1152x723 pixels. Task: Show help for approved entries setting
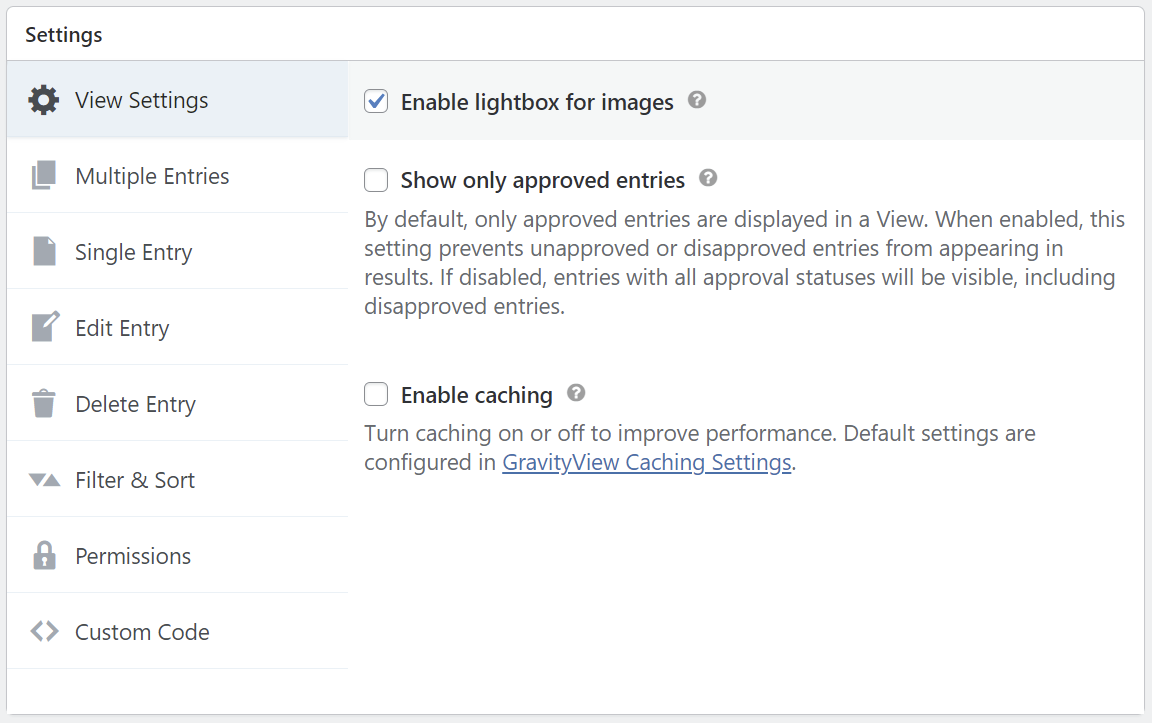(708, 179)
